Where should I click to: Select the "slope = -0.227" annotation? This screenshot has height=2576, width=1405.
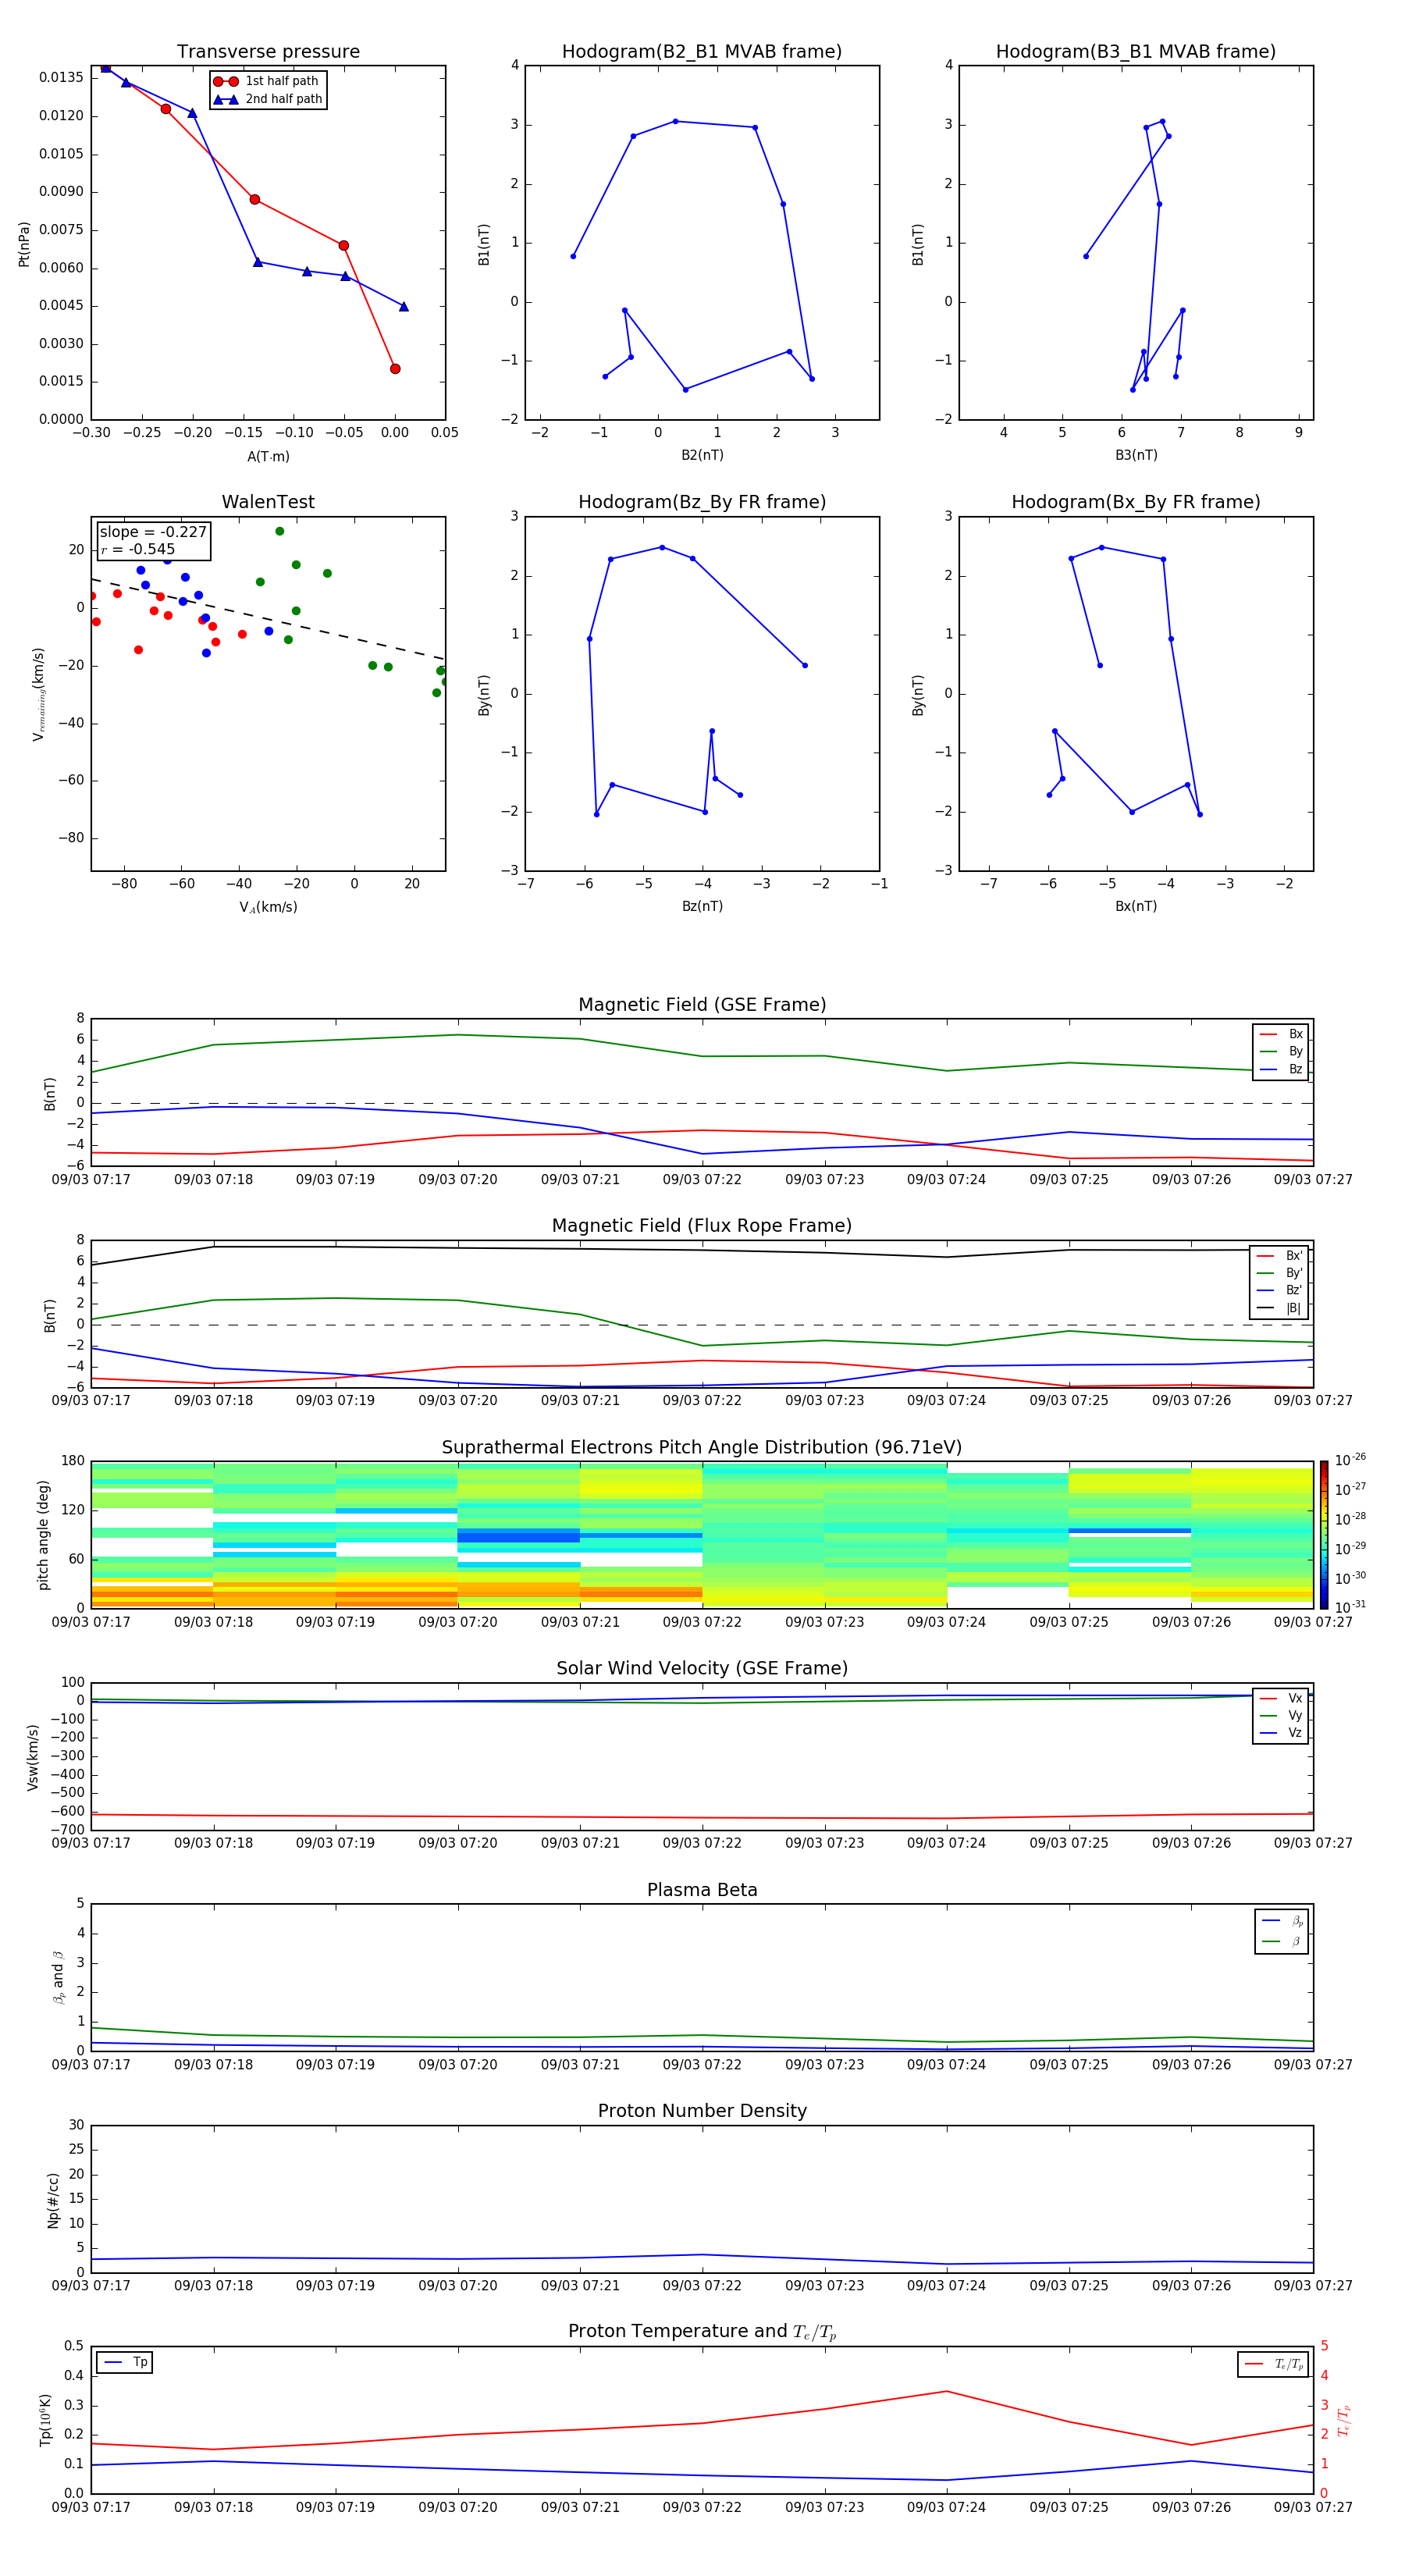[153, 532]
